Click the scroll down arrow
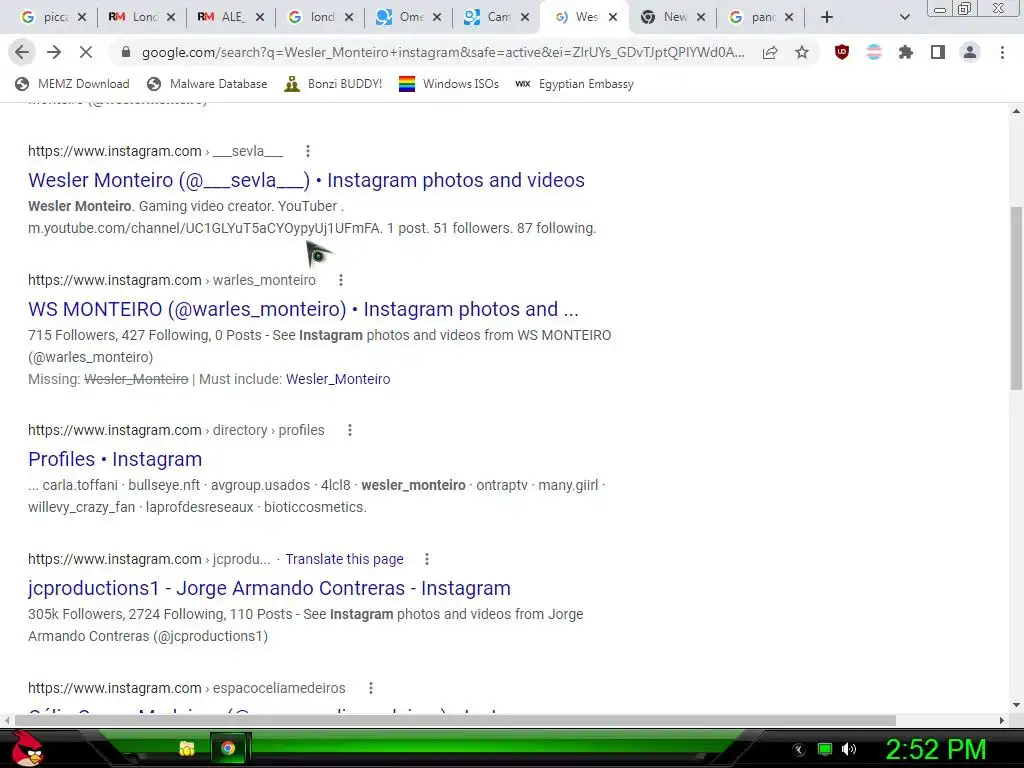 [1016, 705]
